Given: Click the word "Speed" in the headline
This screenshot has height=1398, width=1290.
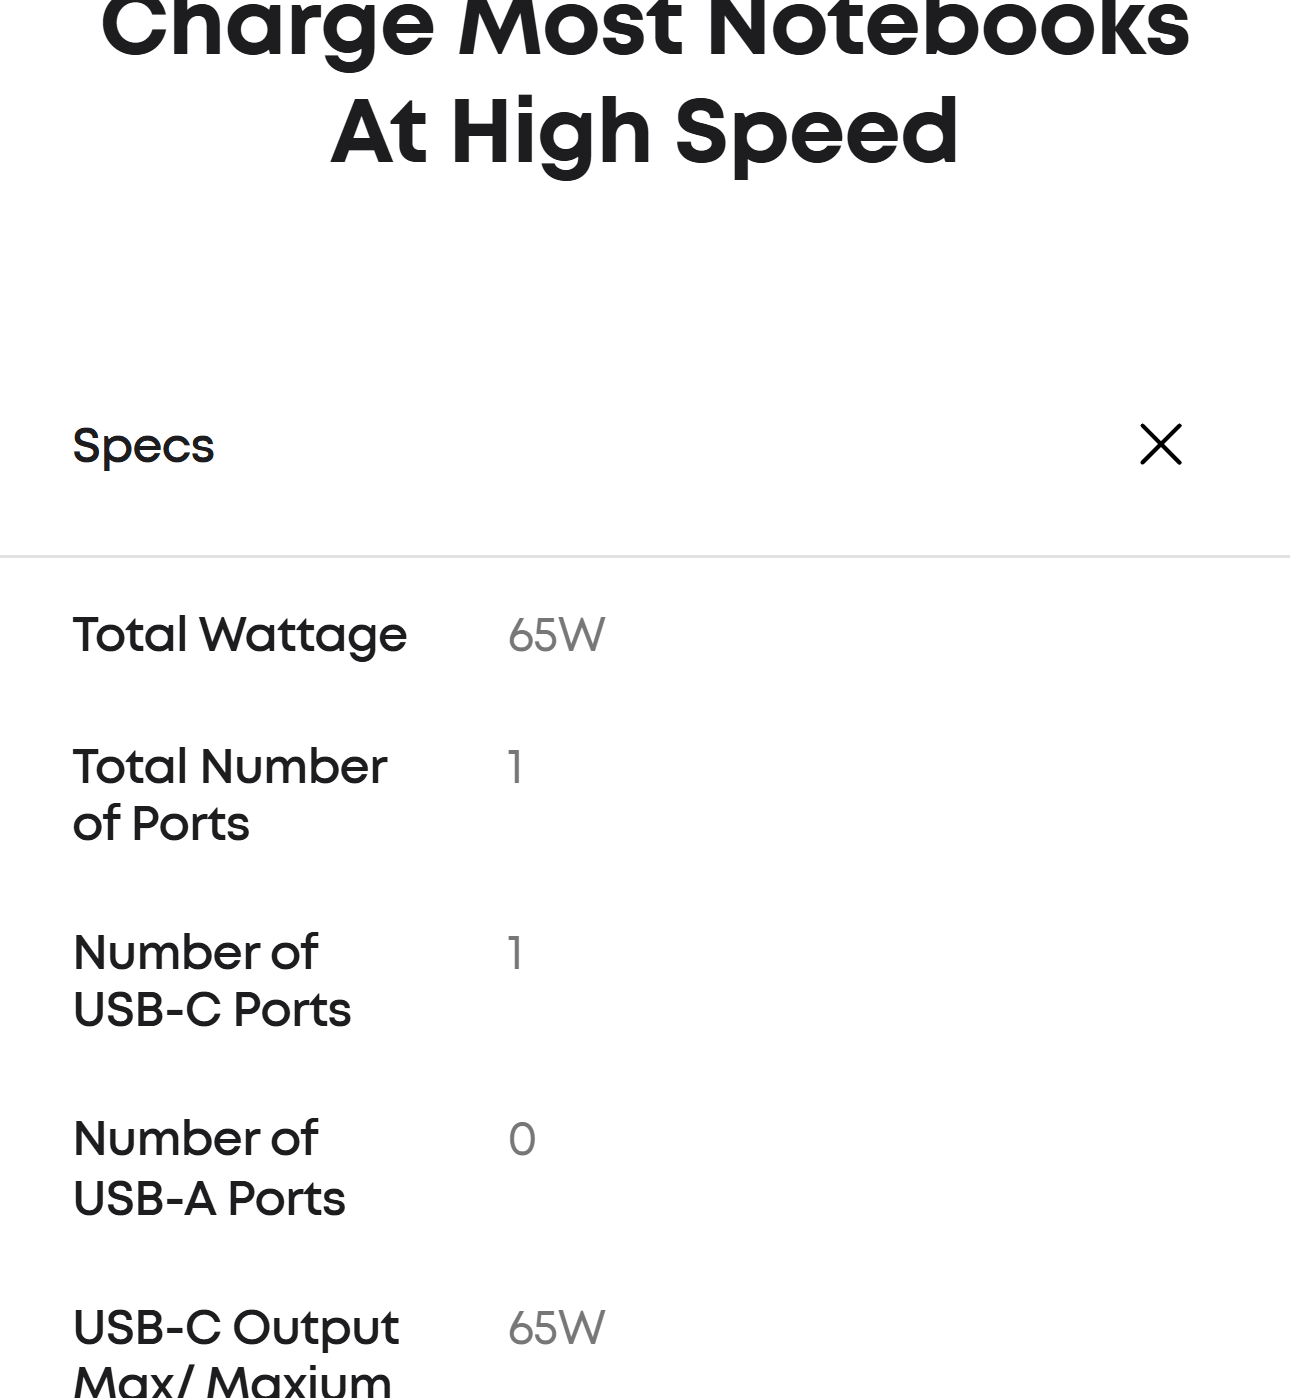Looking at the screenshot, I should click(x=817, y=132).
